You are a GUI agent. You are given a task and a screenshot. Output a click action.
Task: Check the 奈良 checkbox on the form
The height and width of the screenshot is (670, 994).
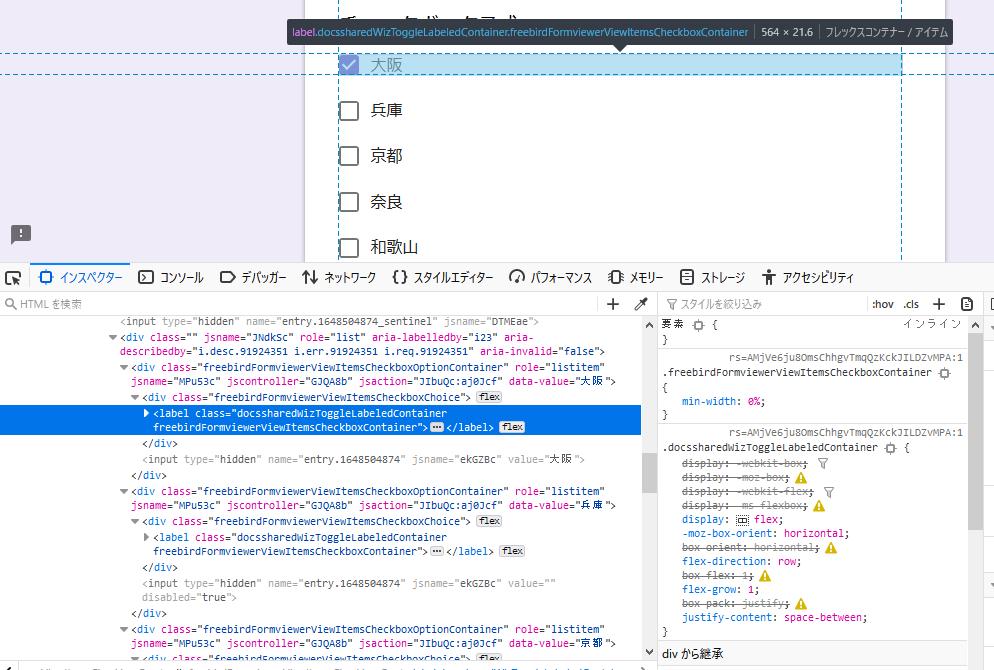348,201
